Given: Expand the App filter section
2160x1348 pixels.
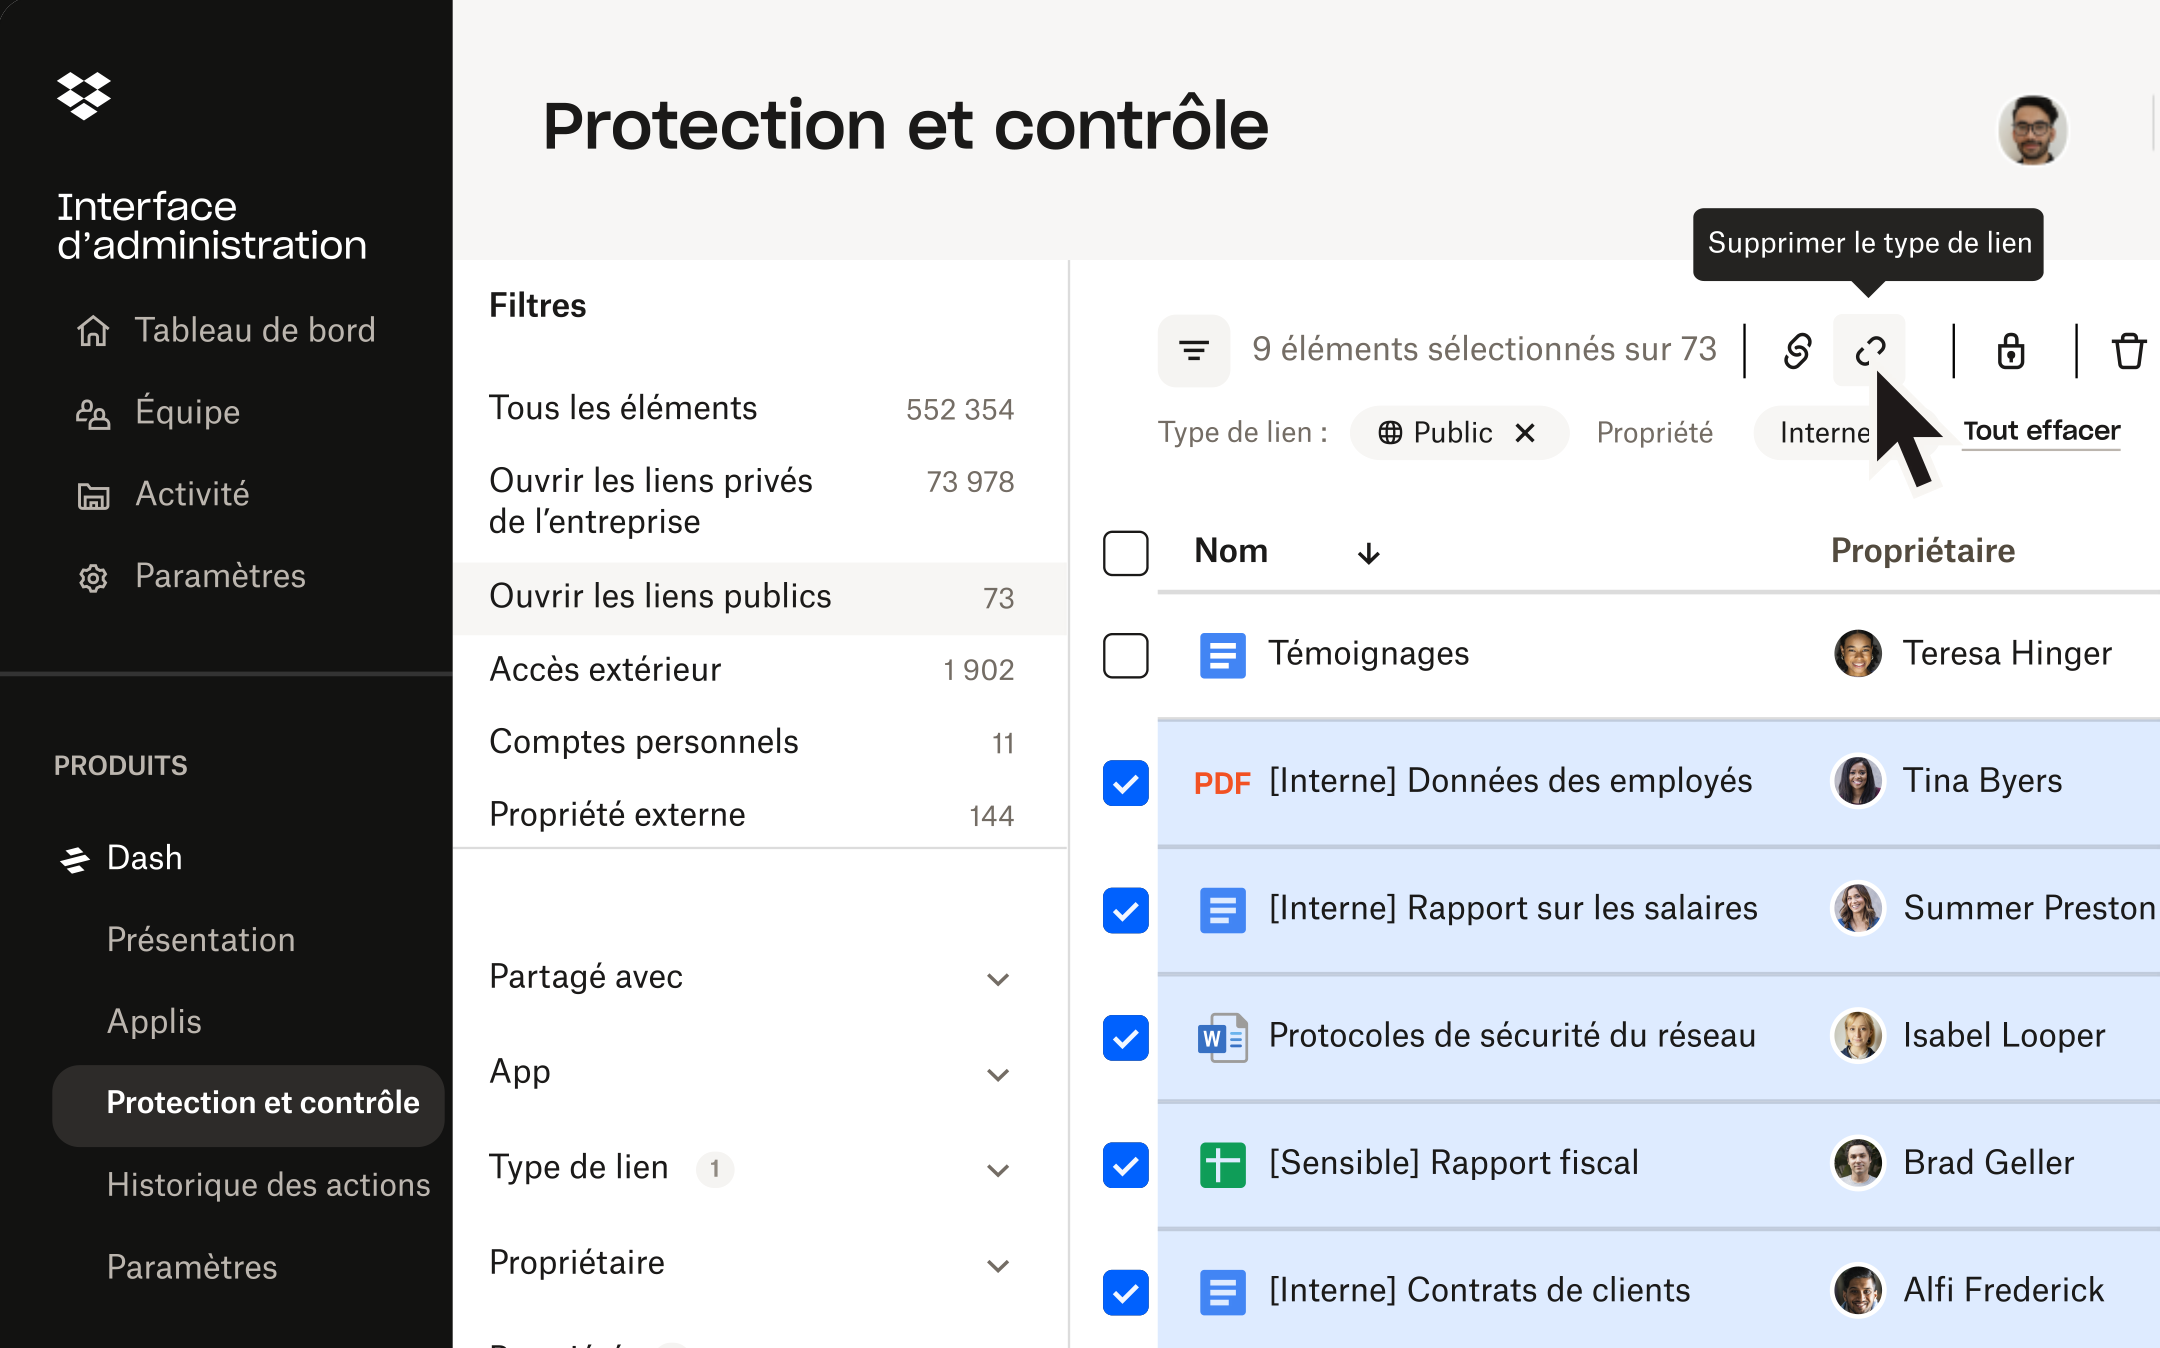Looking at the screenshot, I should tap(750, 1072).
